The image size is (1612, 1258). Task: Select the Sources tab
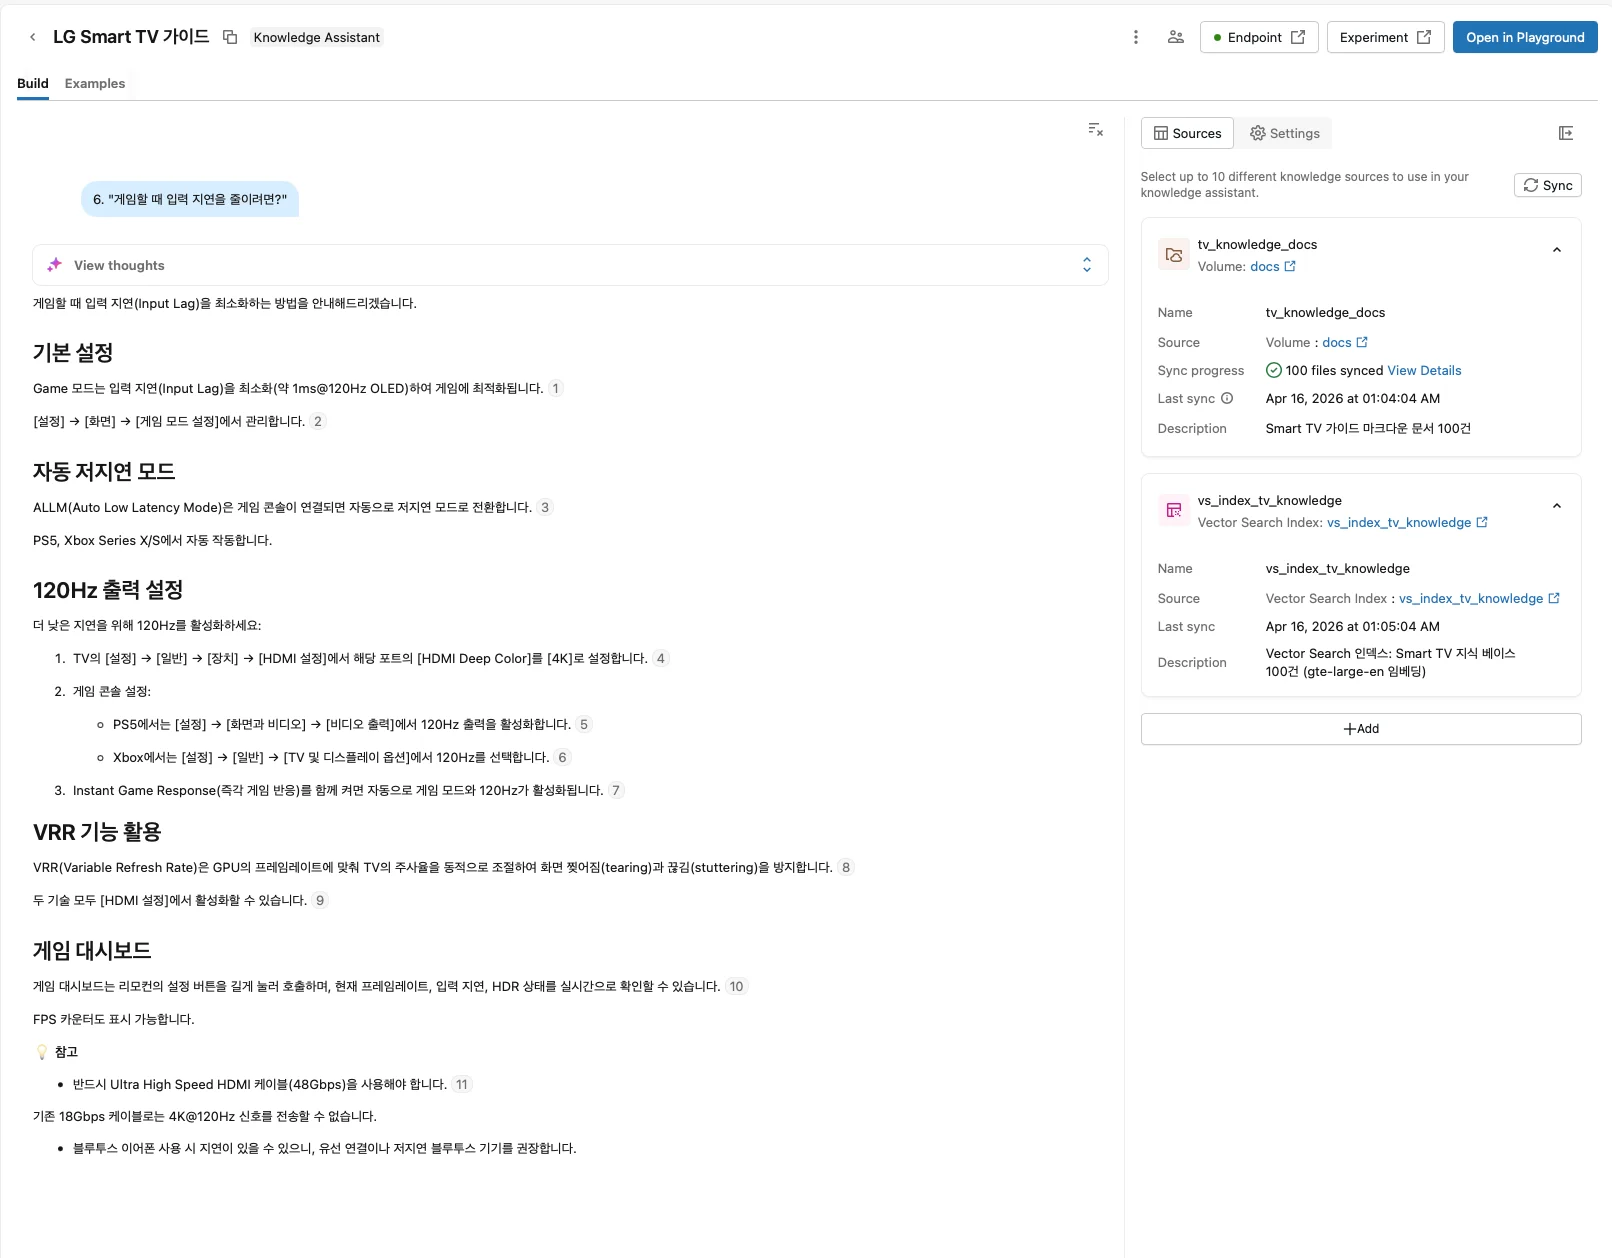click(1187, 133)
